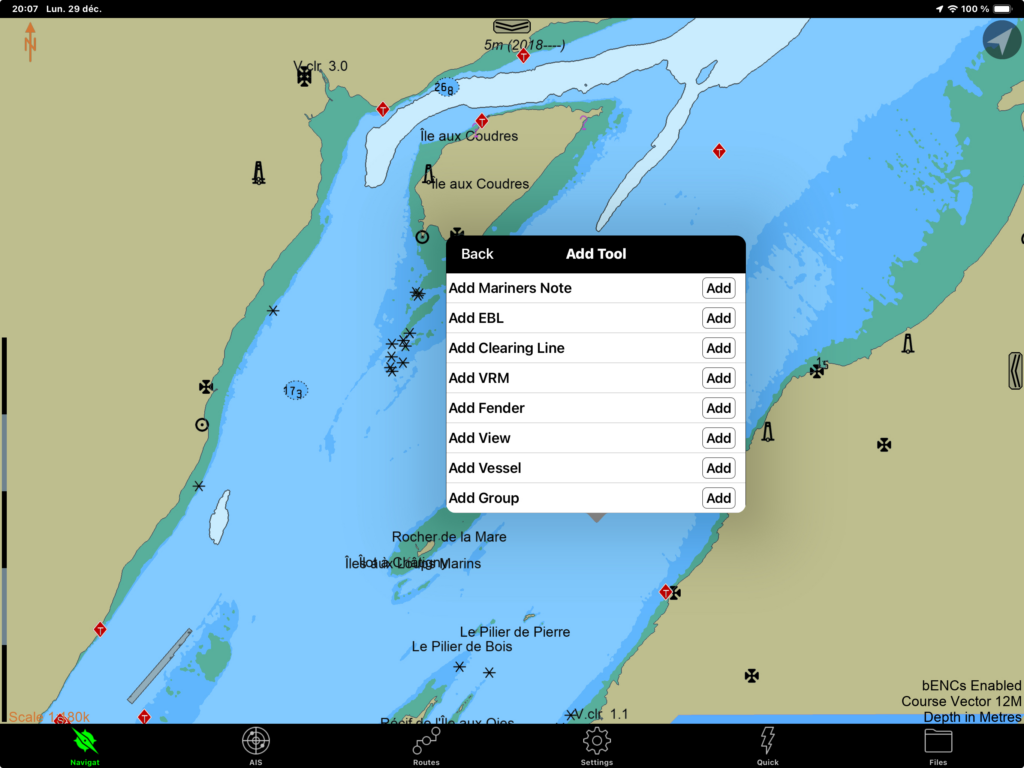Open the Files folder tab
This screenshot has width=1024, height=768.
938,743
